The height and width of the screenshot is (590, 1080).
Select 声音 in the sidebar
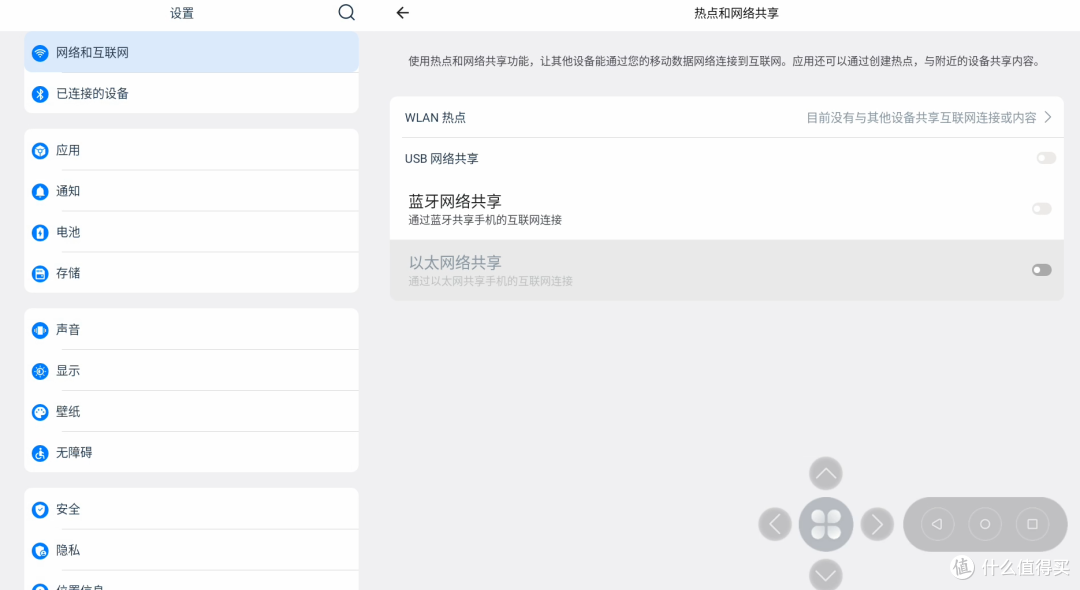(191, 330)
